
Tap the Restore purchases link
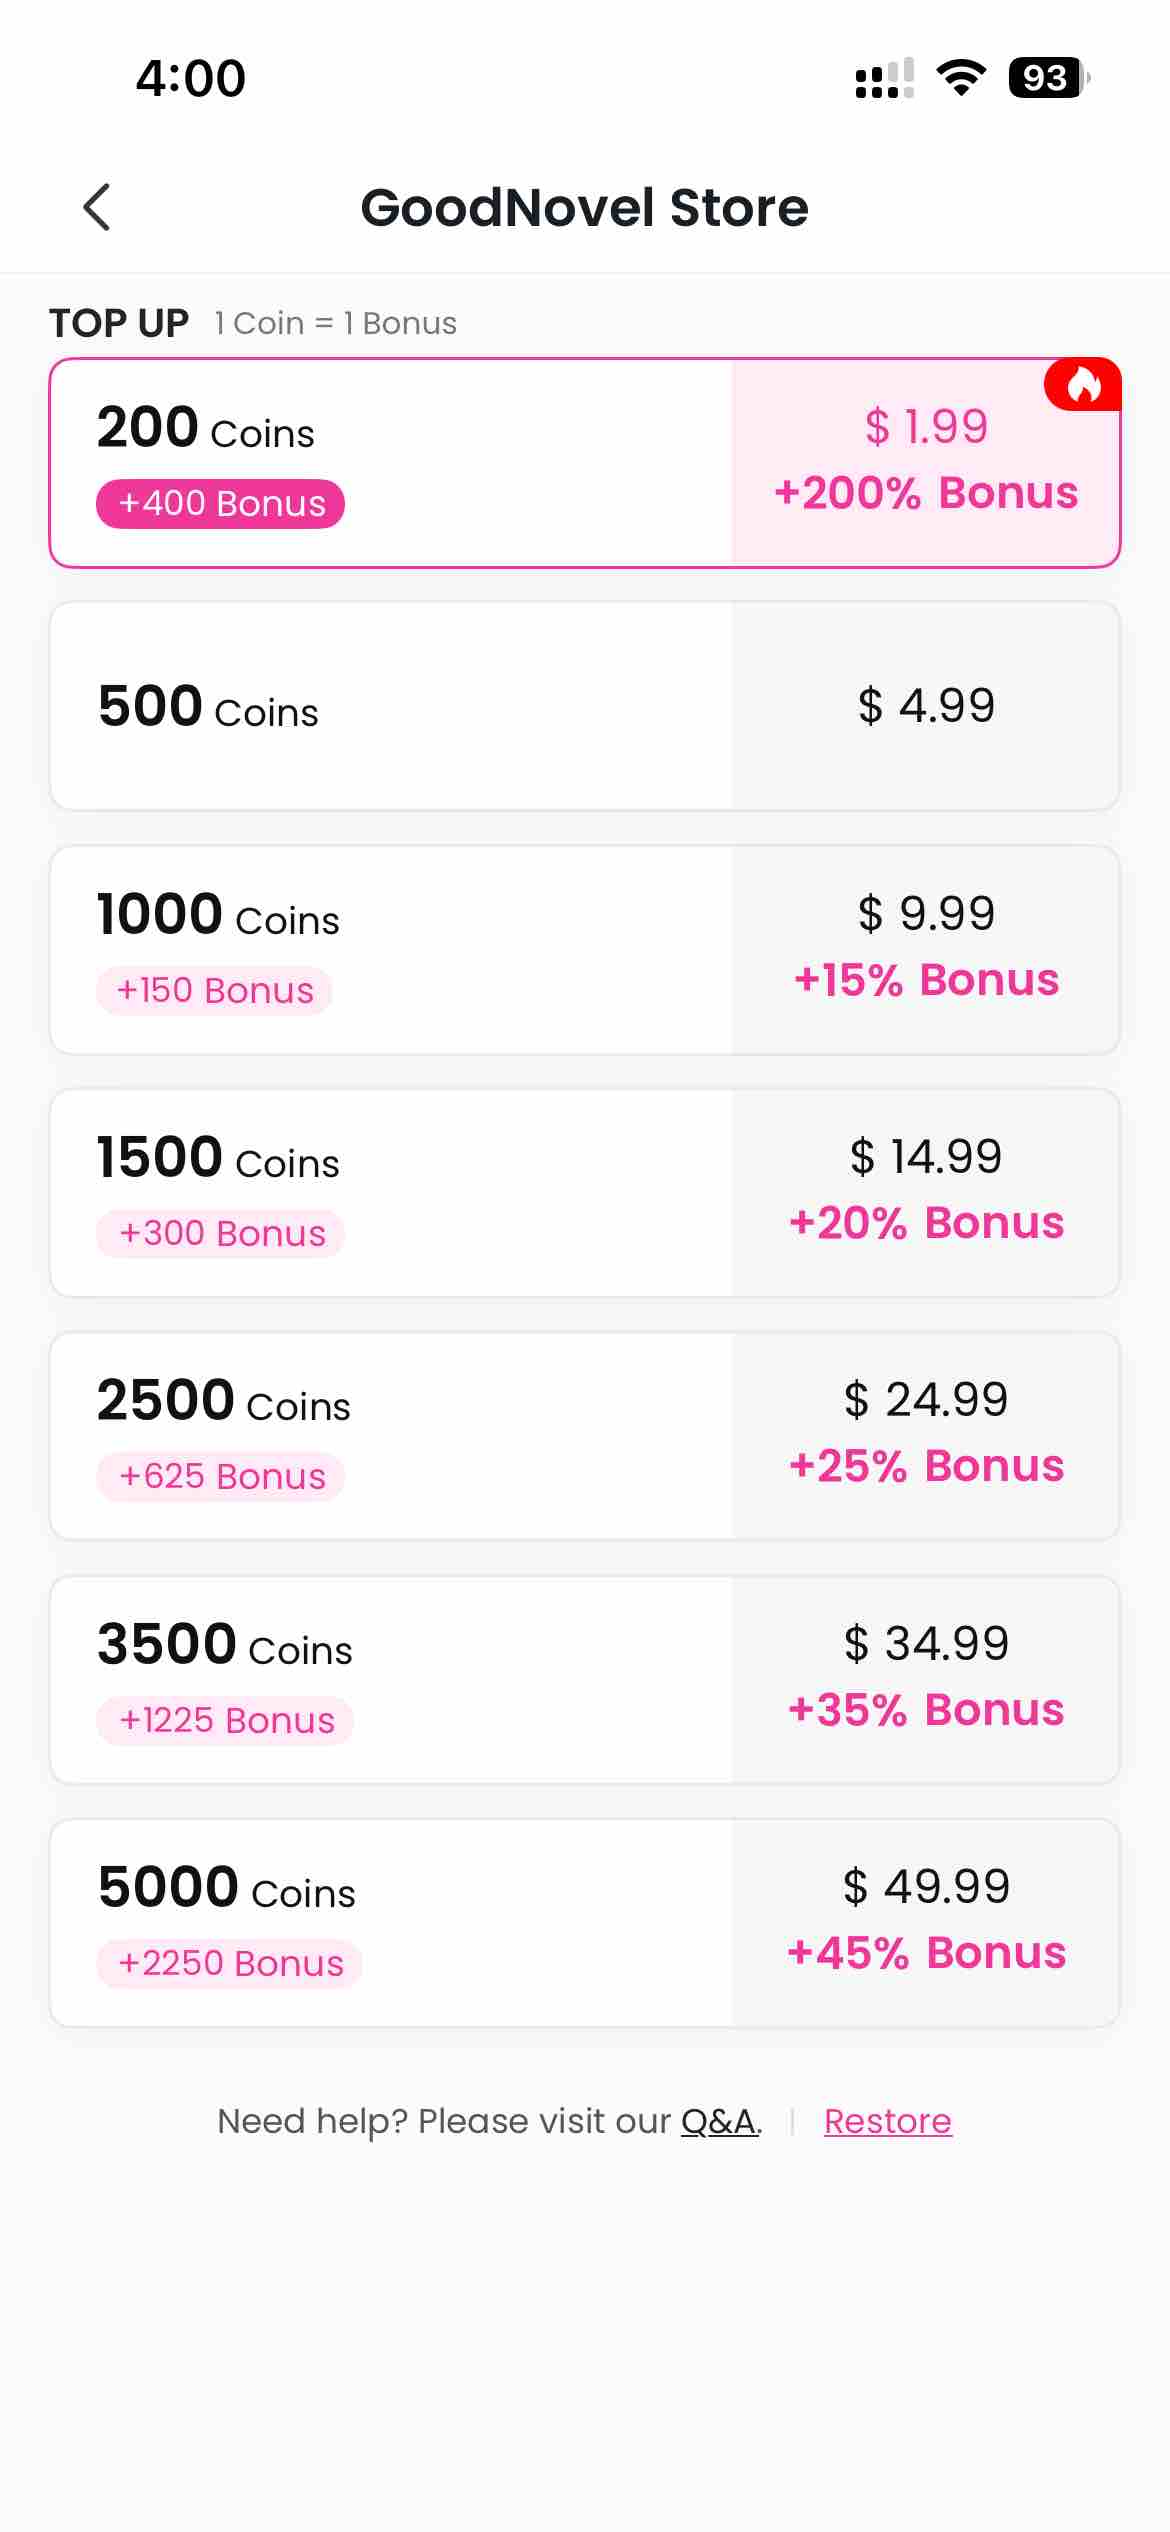coord(887,2121)
